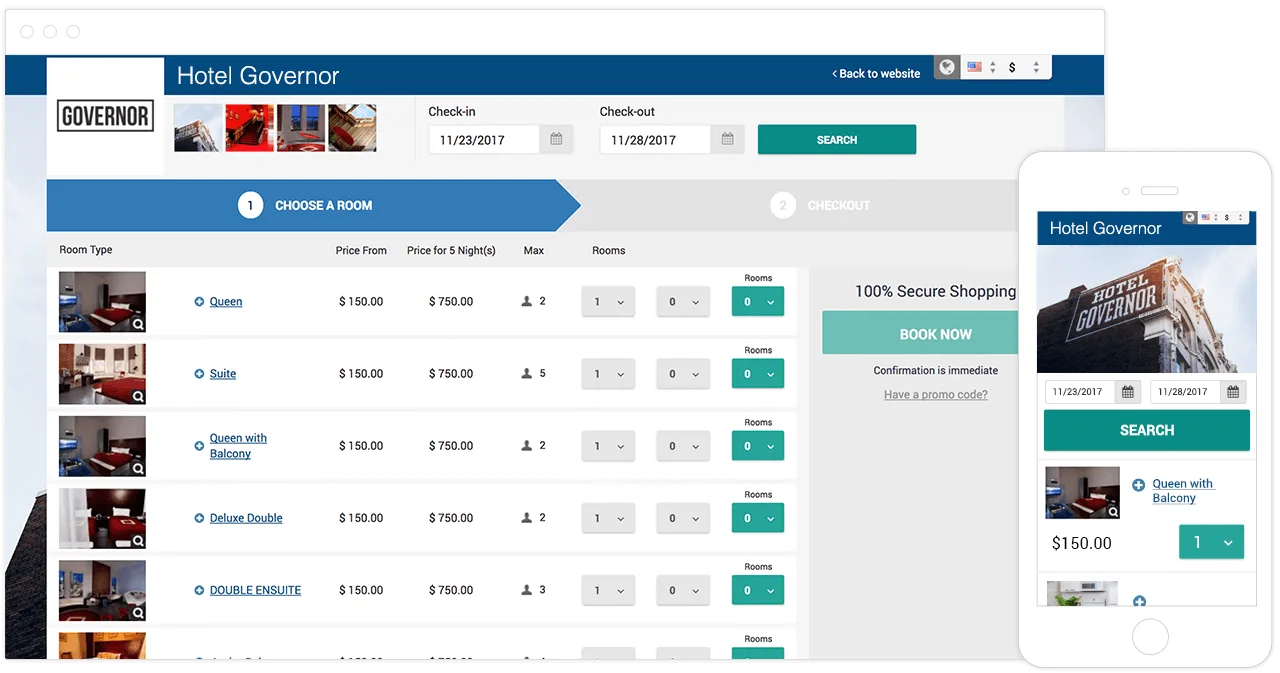
Task: Expand details plus icon for Suite
Action: click(199, 374)
